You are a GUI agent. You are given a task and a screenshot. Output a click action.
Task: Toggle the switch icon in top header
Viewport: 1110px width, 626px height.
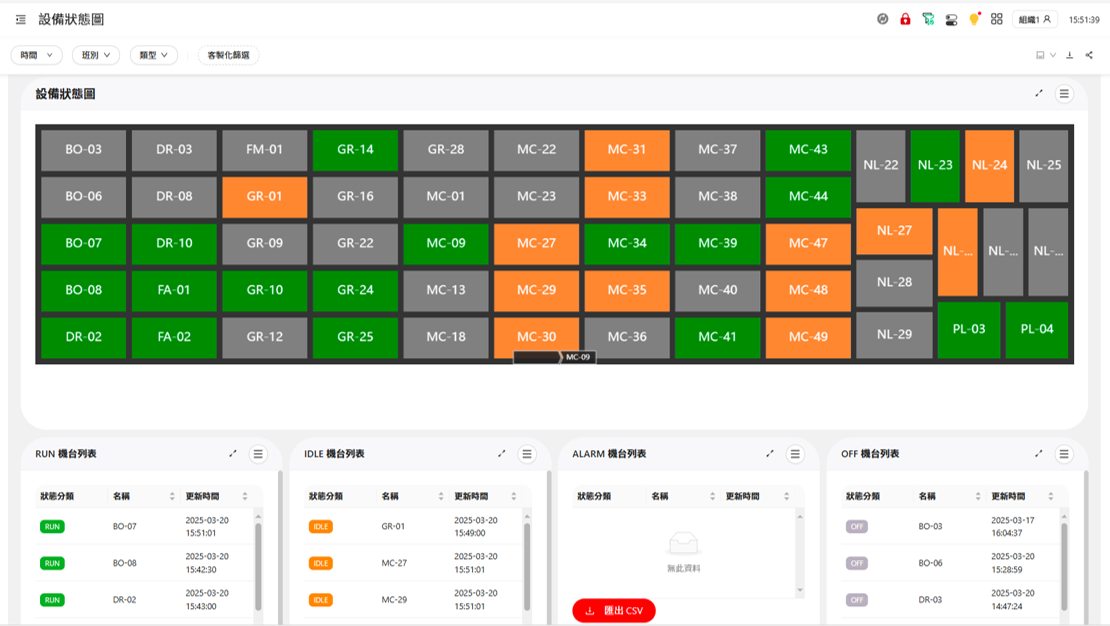pyautogui.click(x=951, y=19)
